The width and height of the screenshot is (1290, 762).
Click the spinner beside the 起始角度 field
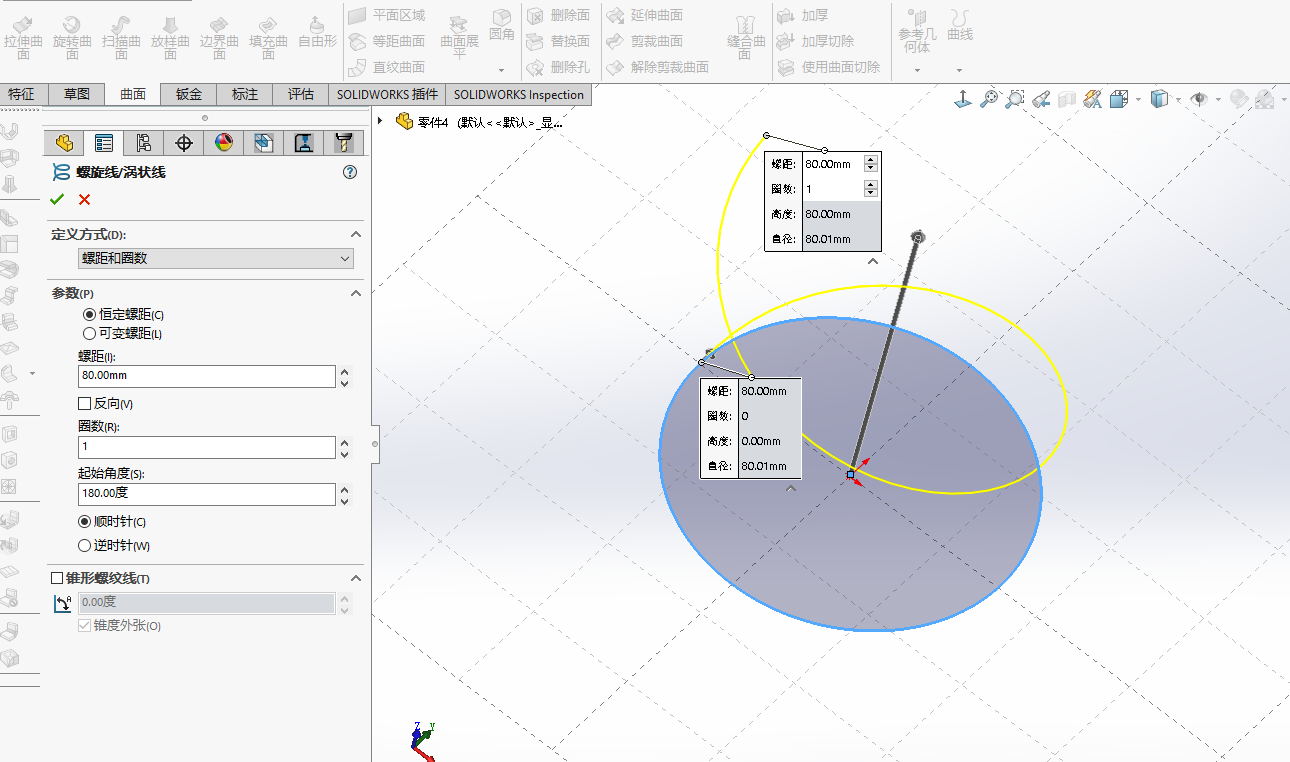point(345,494)
